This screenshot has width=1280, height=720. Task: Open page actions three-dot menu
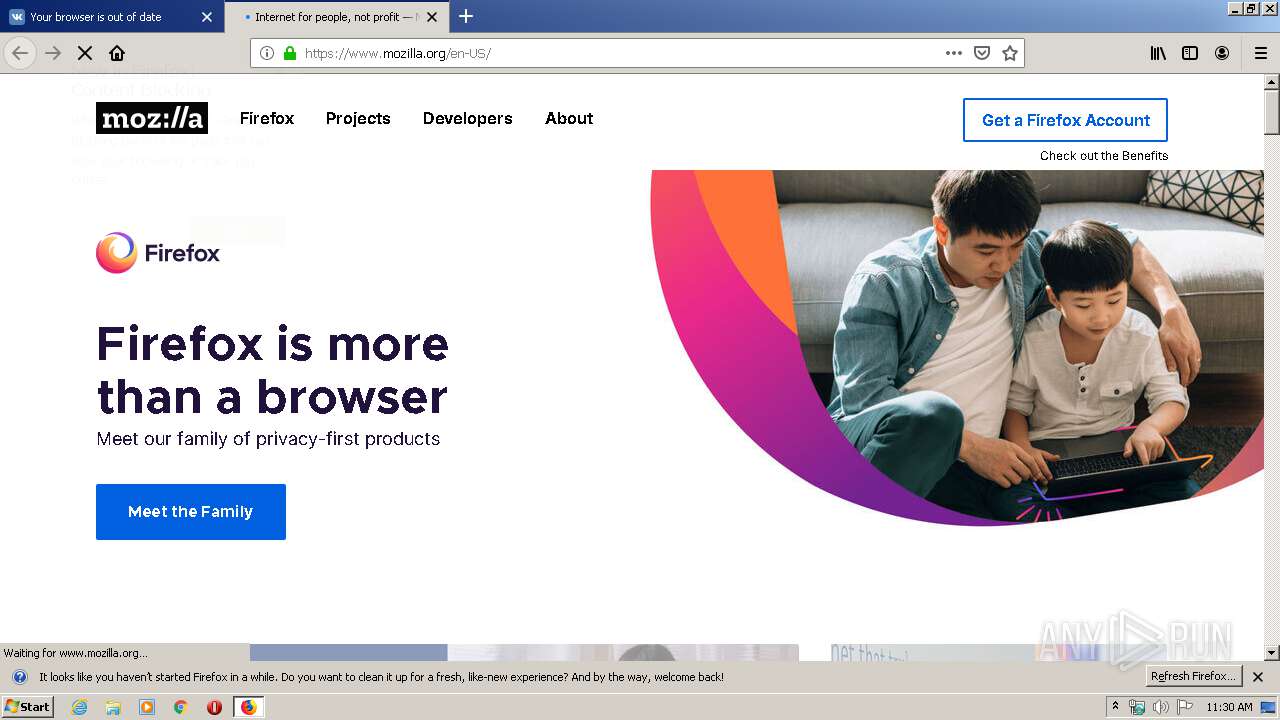click(x=954, y=53)
